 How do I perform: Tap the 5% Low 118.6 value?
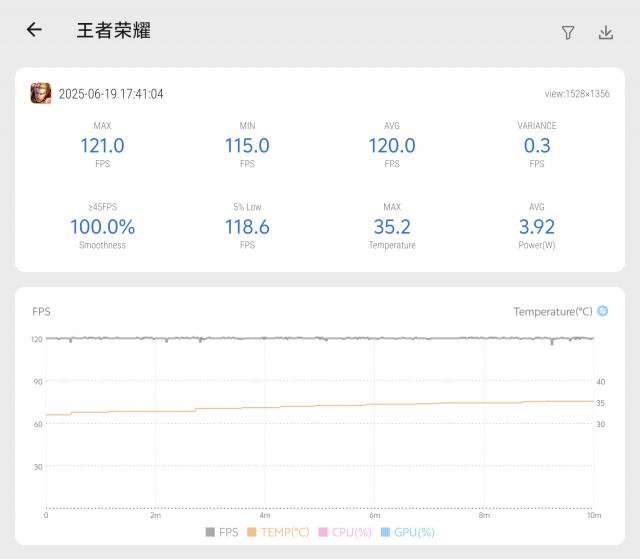pos(247,227)
